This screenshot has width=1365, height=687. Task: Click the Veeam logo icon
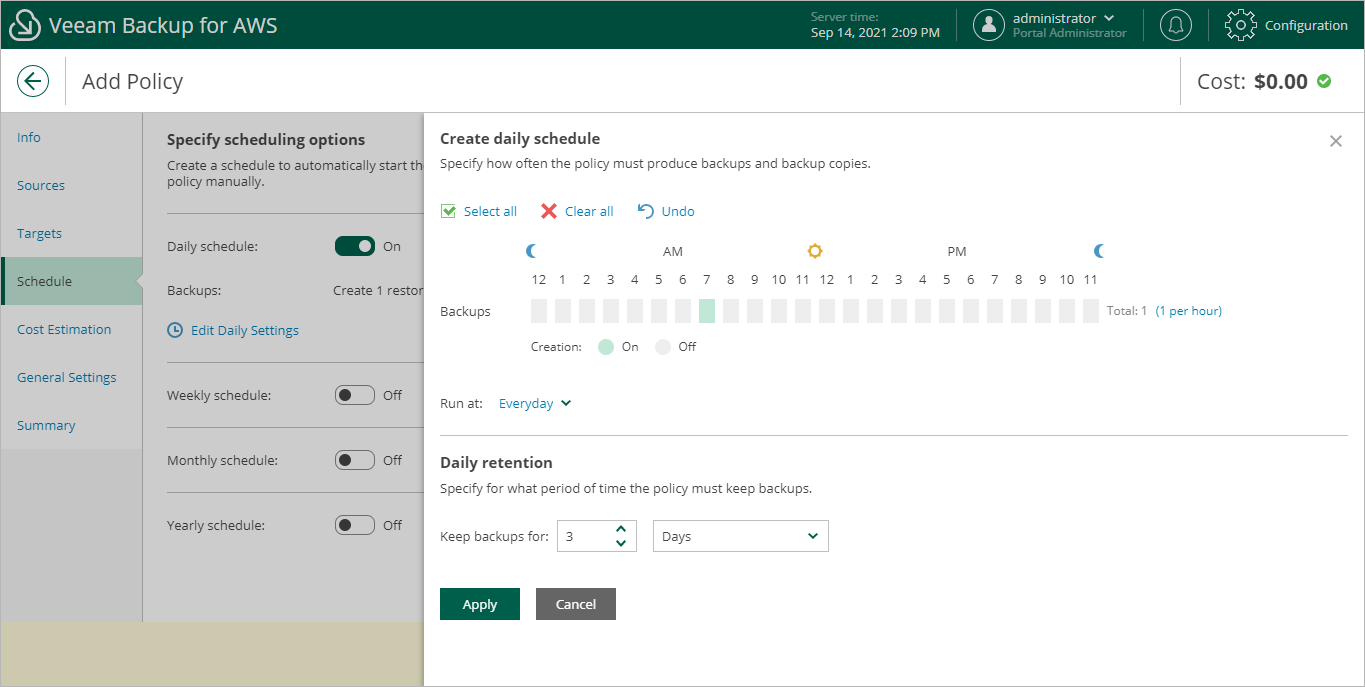pyautogui.click(x=24, y=25)
